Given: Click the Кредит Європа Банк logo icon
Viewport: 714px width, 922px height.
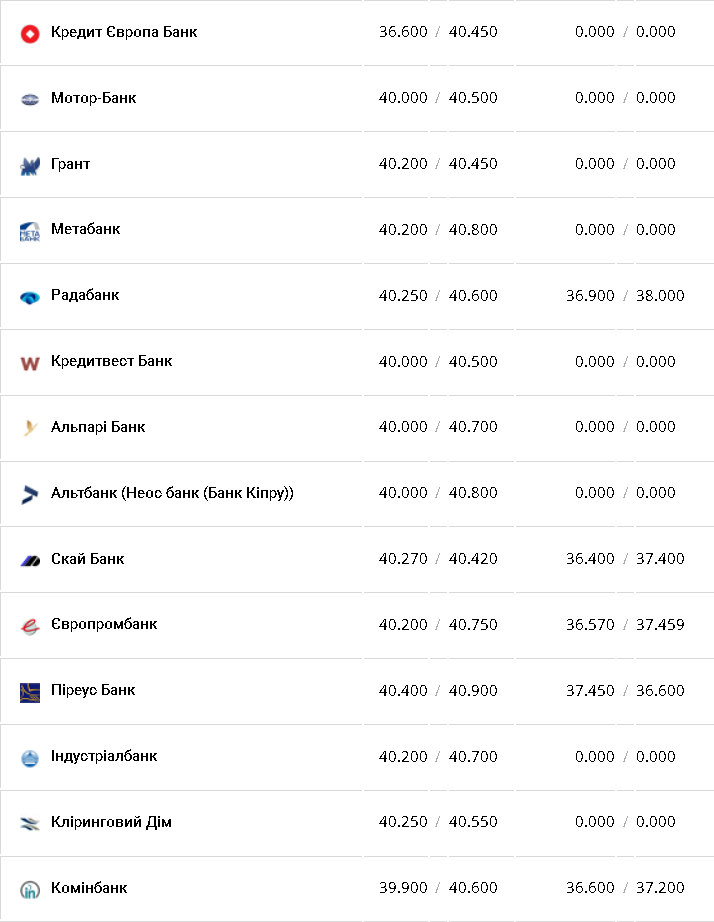Looking at the screenshot, I should (30, 33).
